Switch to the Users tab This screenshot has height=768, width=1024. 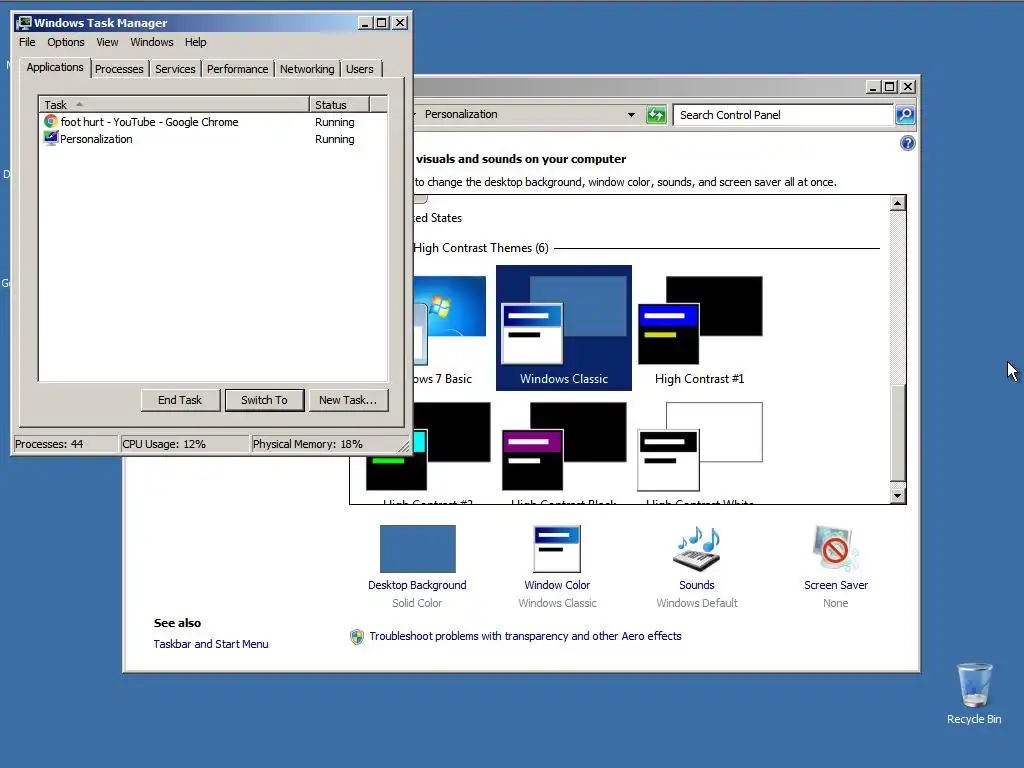360,69
